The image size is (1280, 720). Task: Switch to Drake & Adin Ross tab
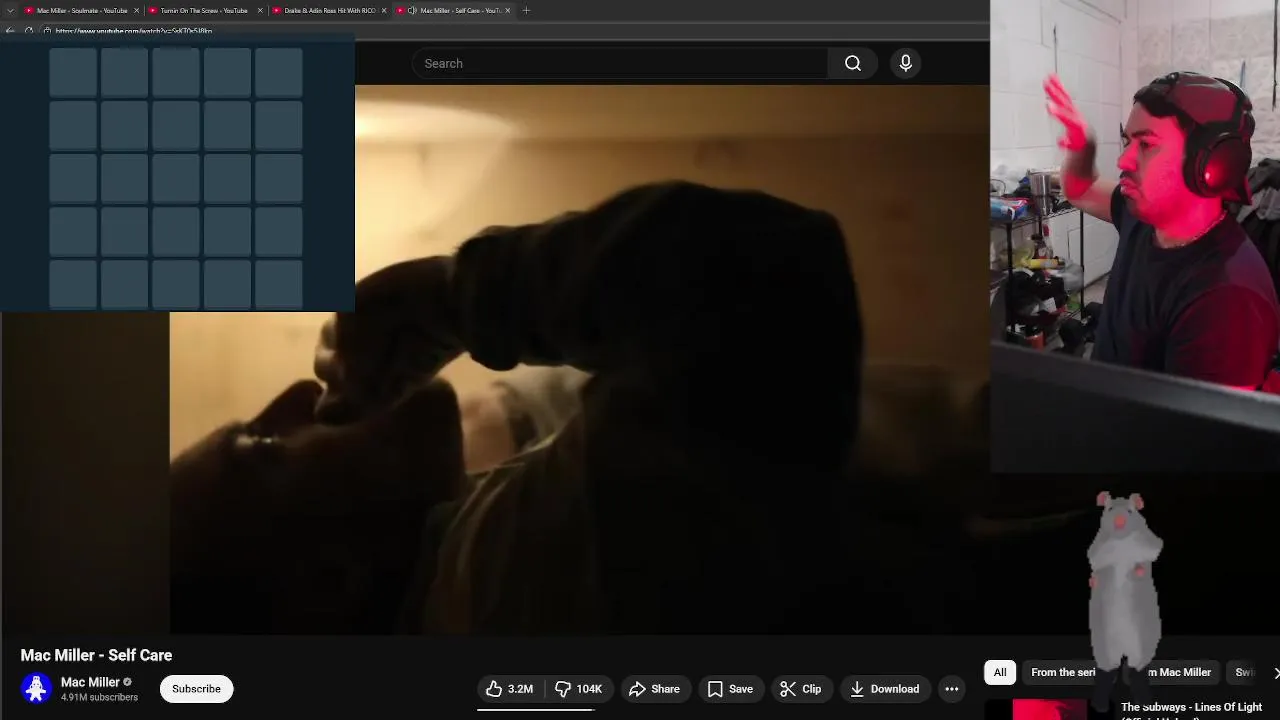pos(329,10)
